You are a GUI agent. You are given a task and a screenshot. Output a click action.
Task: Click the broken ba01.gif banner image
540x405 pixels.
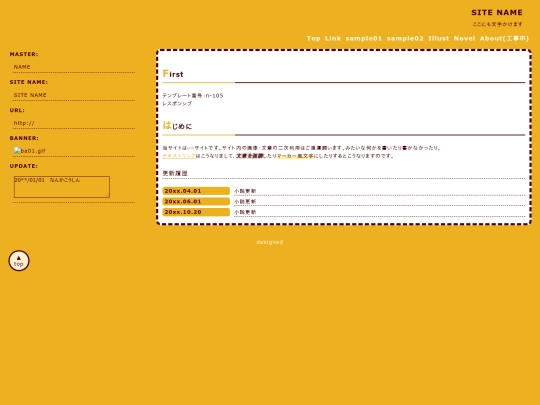pyautogui.click(x=30, y=151)
